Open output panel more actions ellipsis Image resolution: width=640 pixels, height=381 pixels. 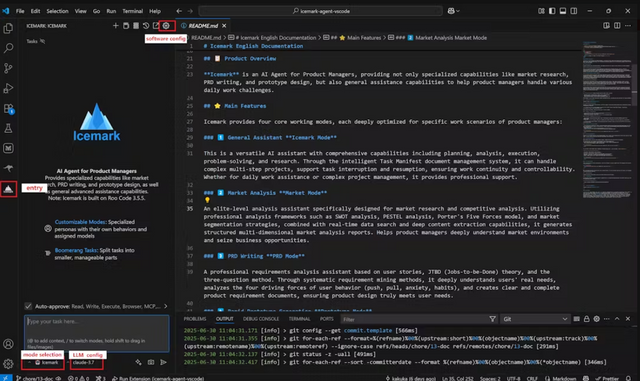[607, 319]
